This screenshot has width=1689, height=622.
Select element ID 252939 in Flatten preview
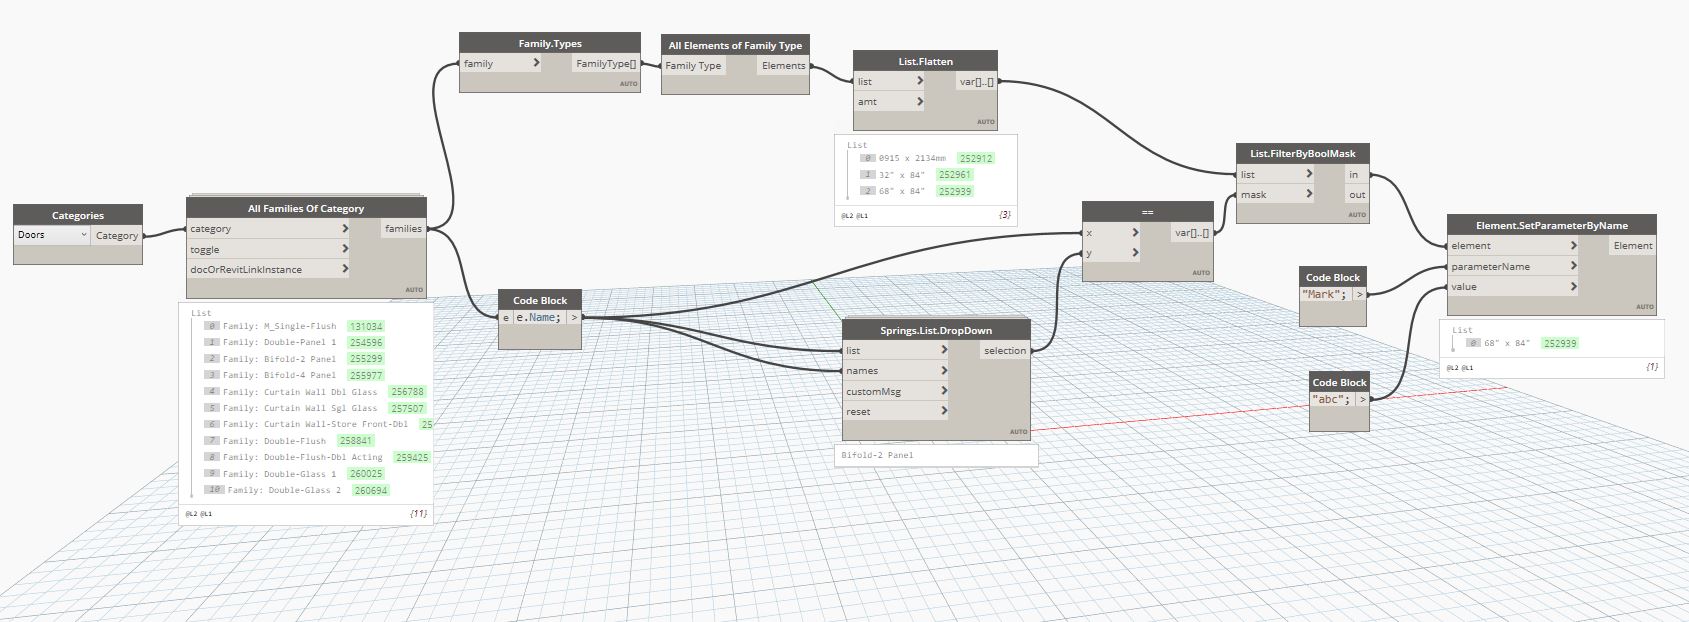coord(955,191)
